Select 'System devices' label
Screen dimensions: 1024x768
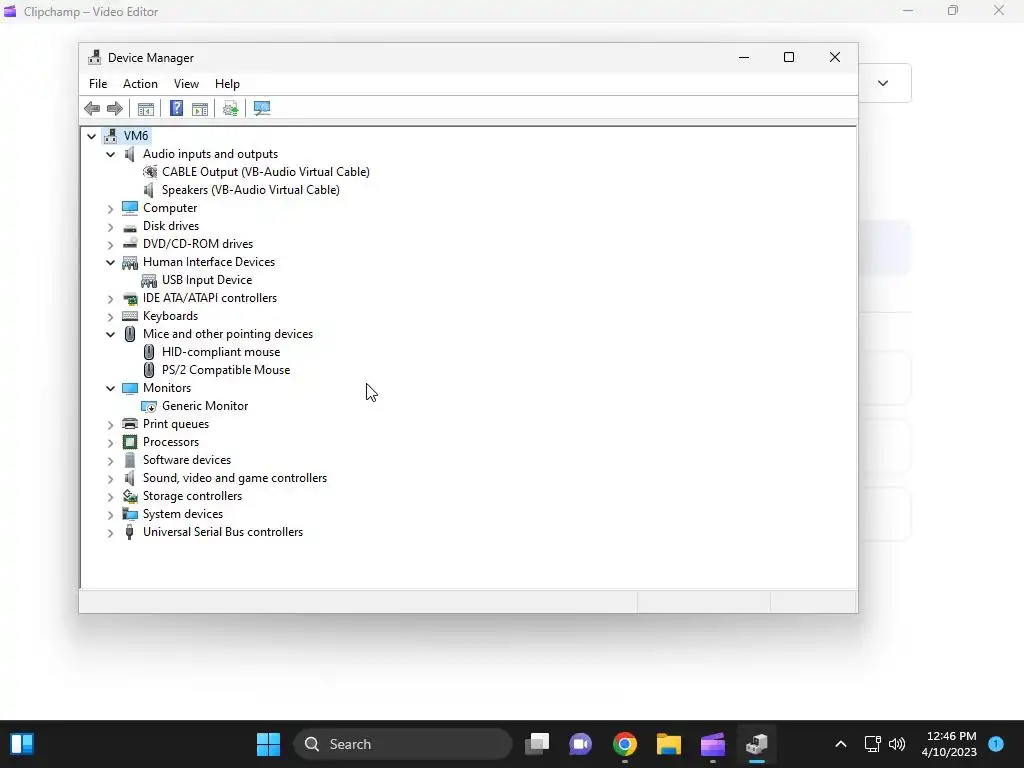183,515
